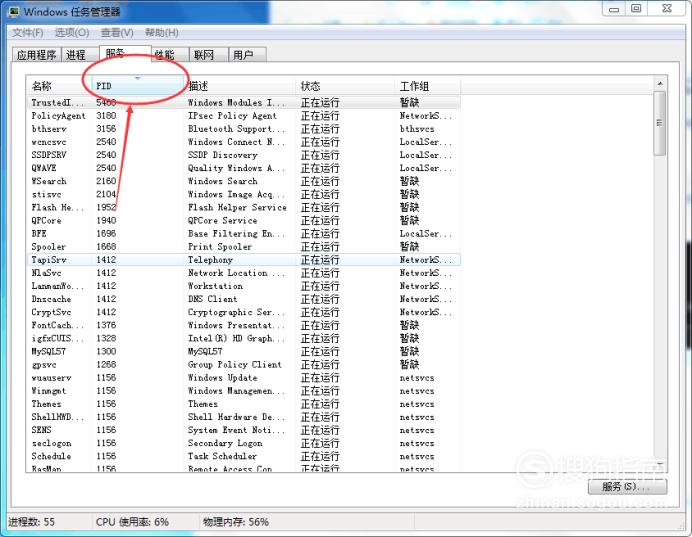Click the Print Spooler description
Screen dimensions: 692x537
[220, 247]
